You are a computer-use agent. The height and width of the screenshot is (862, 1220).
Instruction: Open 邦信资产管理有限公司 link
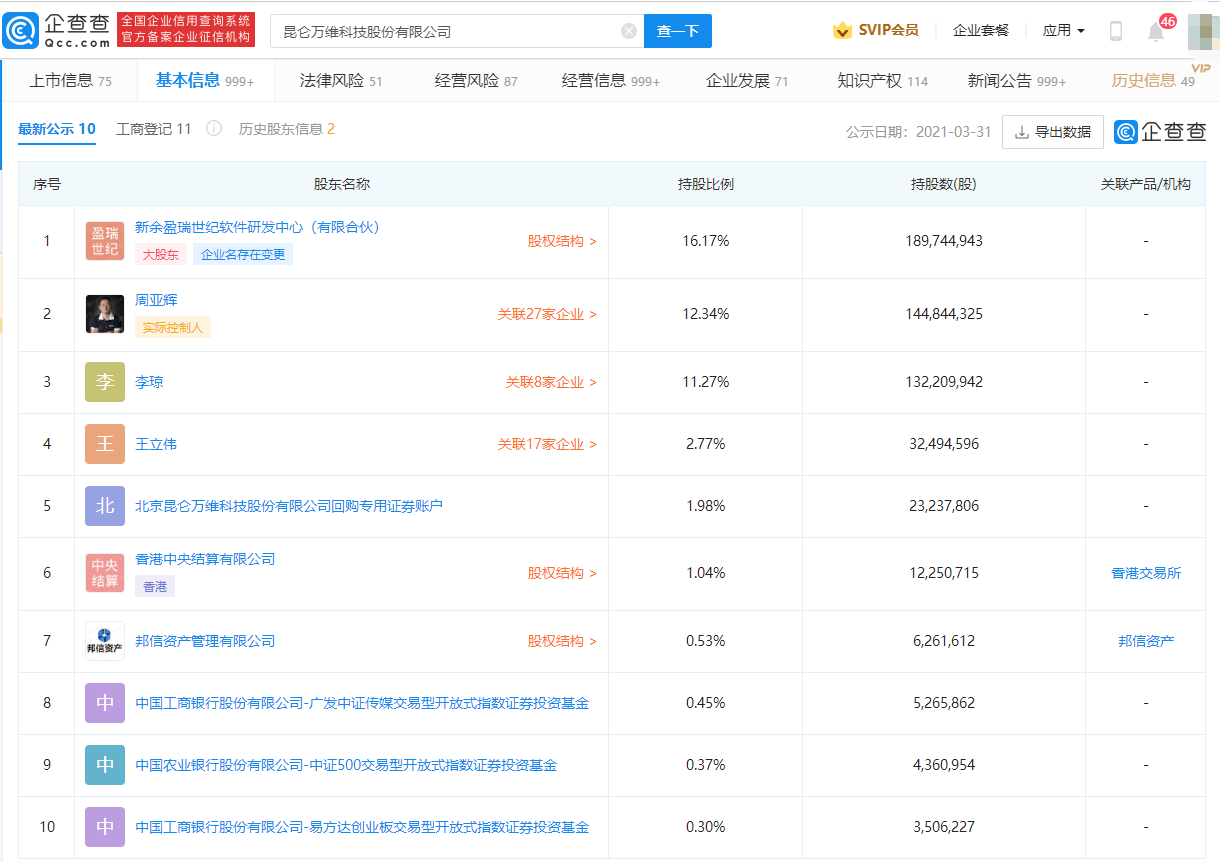205,641
